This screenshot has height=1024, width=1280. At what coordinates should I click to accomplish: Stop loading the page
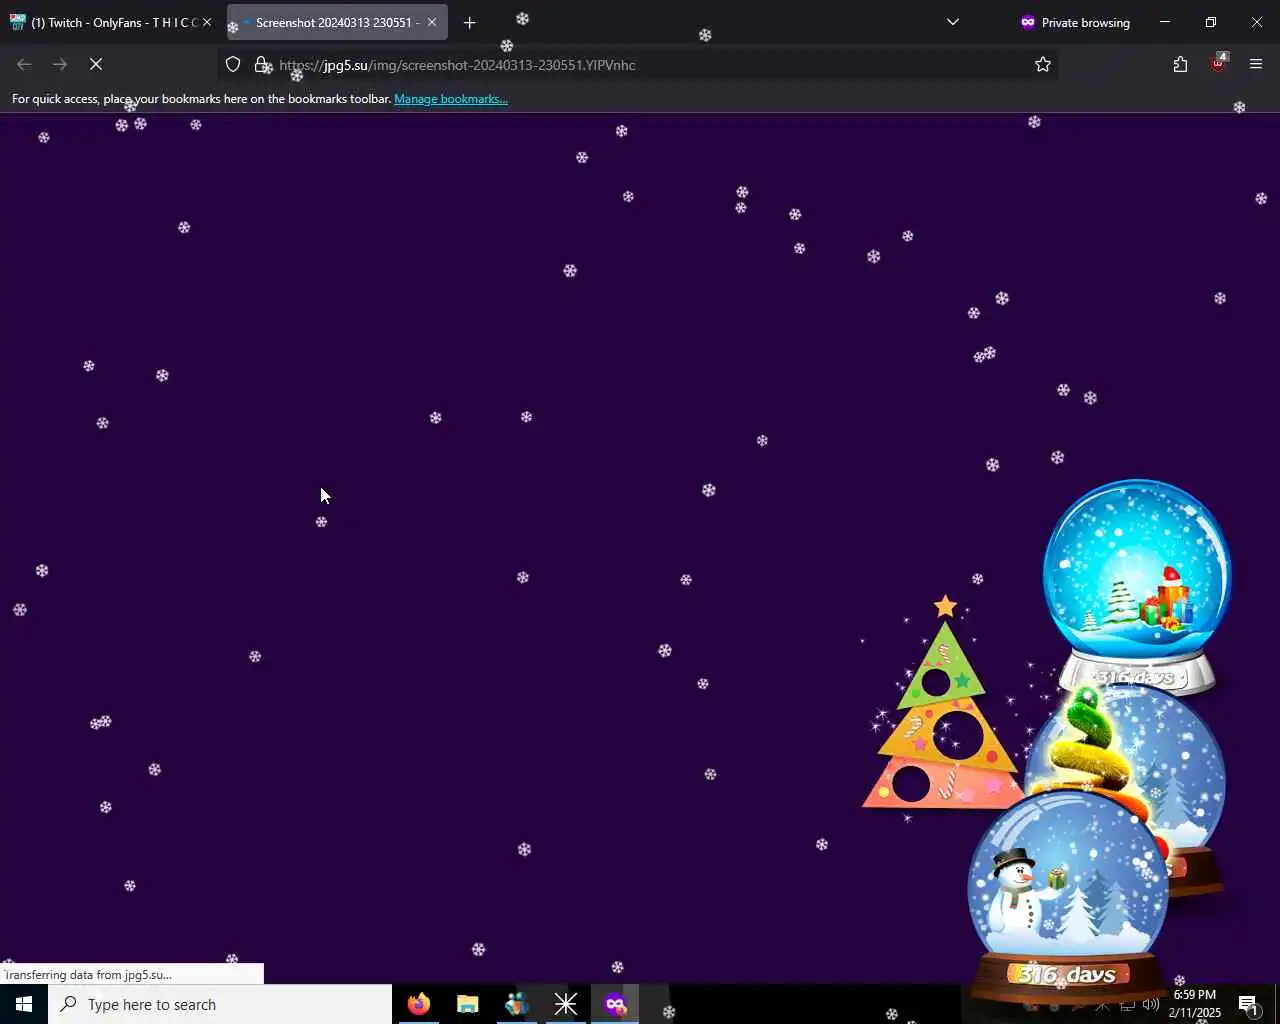96,64
